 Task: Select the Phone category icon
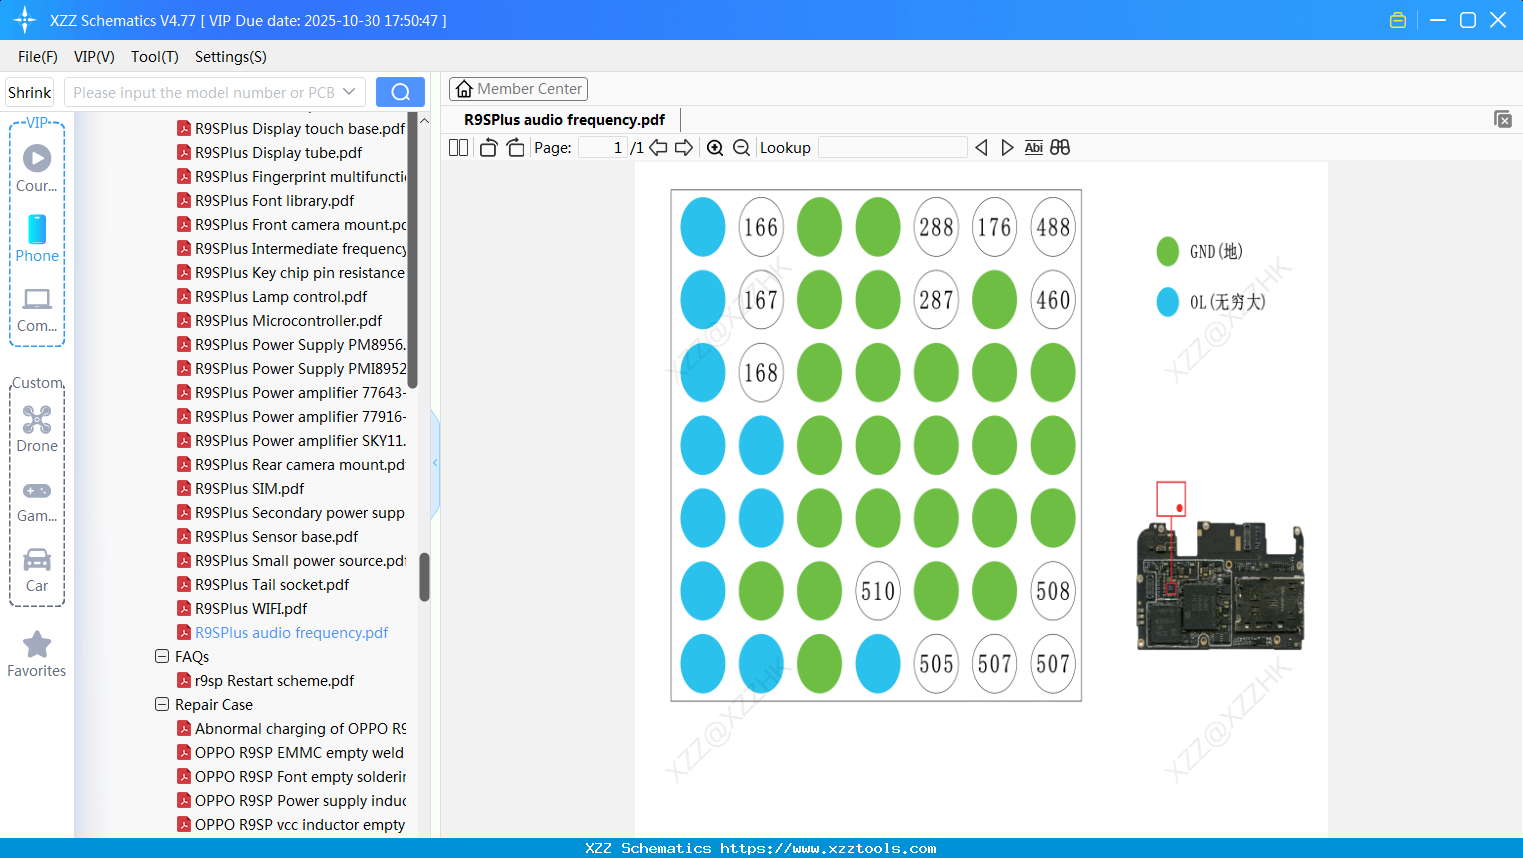pyautogui.click(x=37, y=238)
